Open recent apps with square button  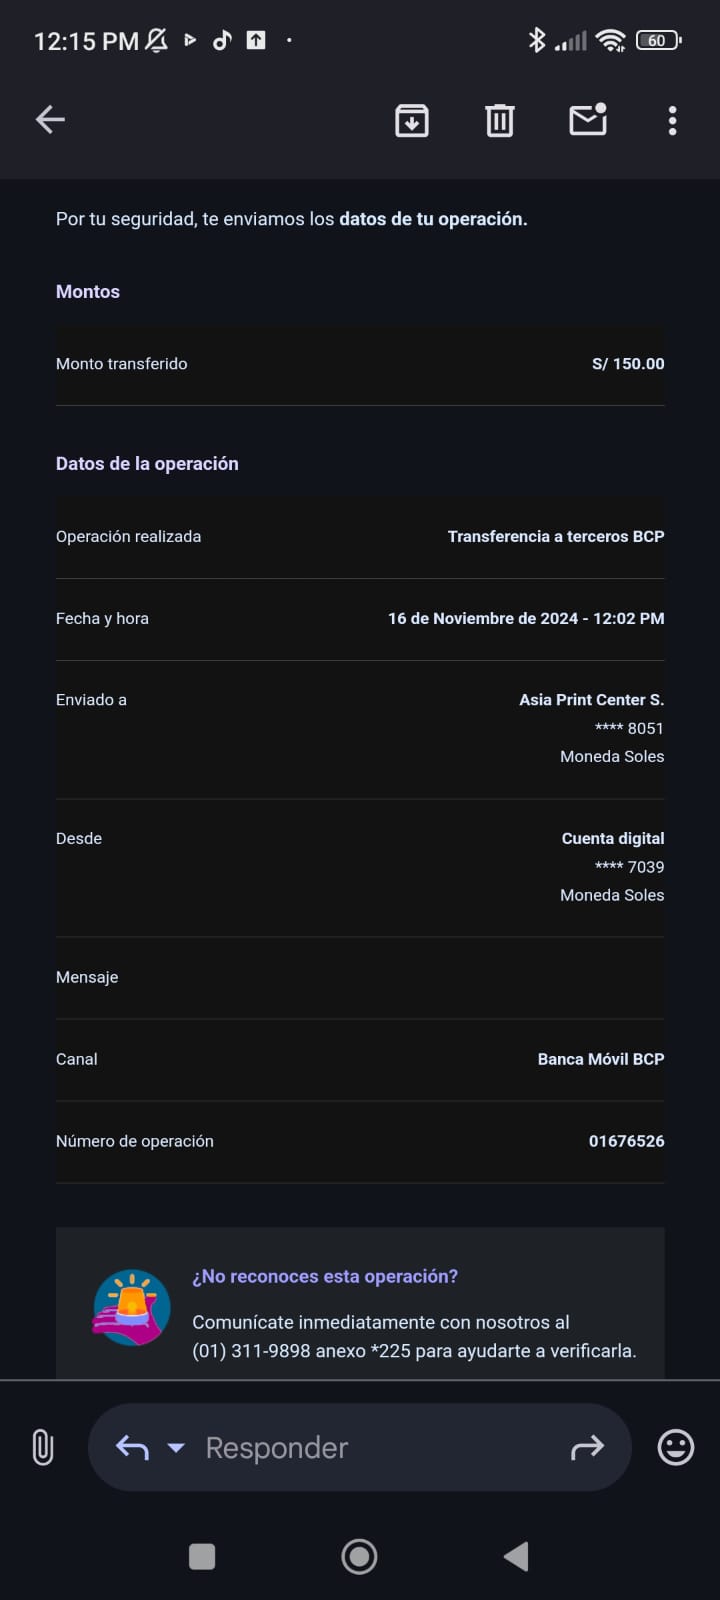click(202, 1556)
